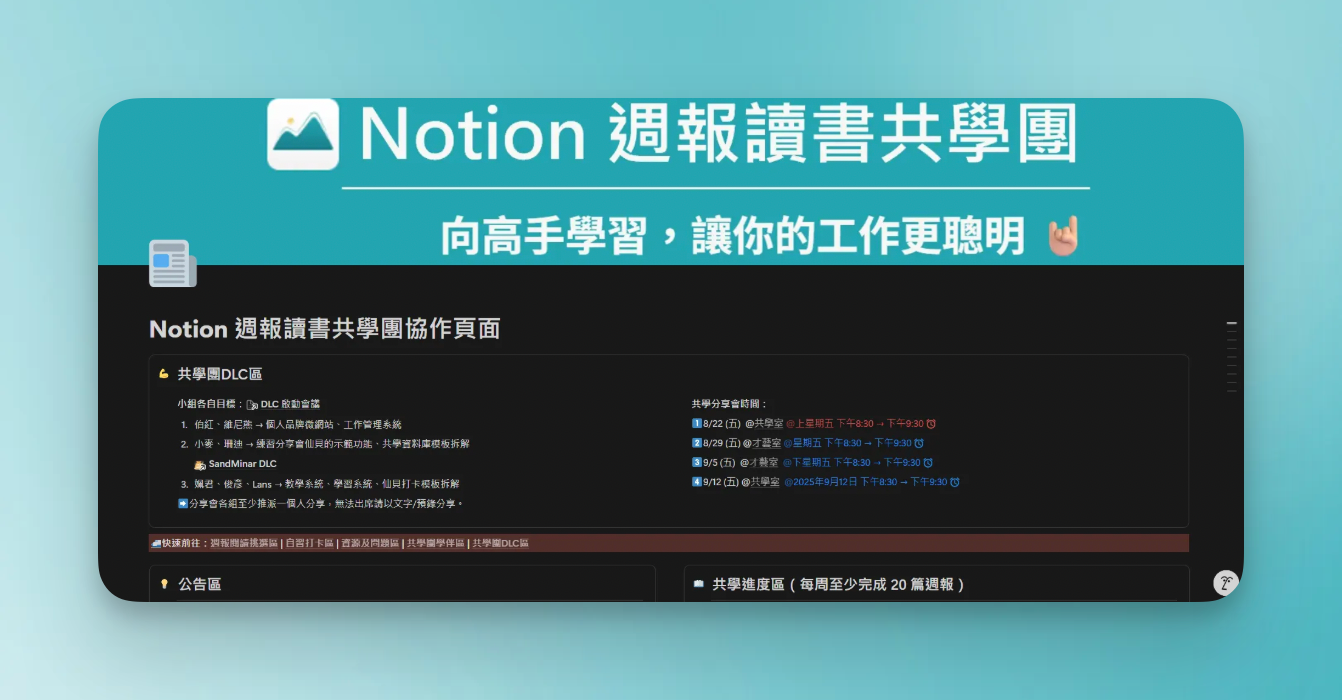Viewport: 1342px width, 700px height.
Task: Click the alarm clock icon on 9/5 reminder
Action: (x=928, y=463)
